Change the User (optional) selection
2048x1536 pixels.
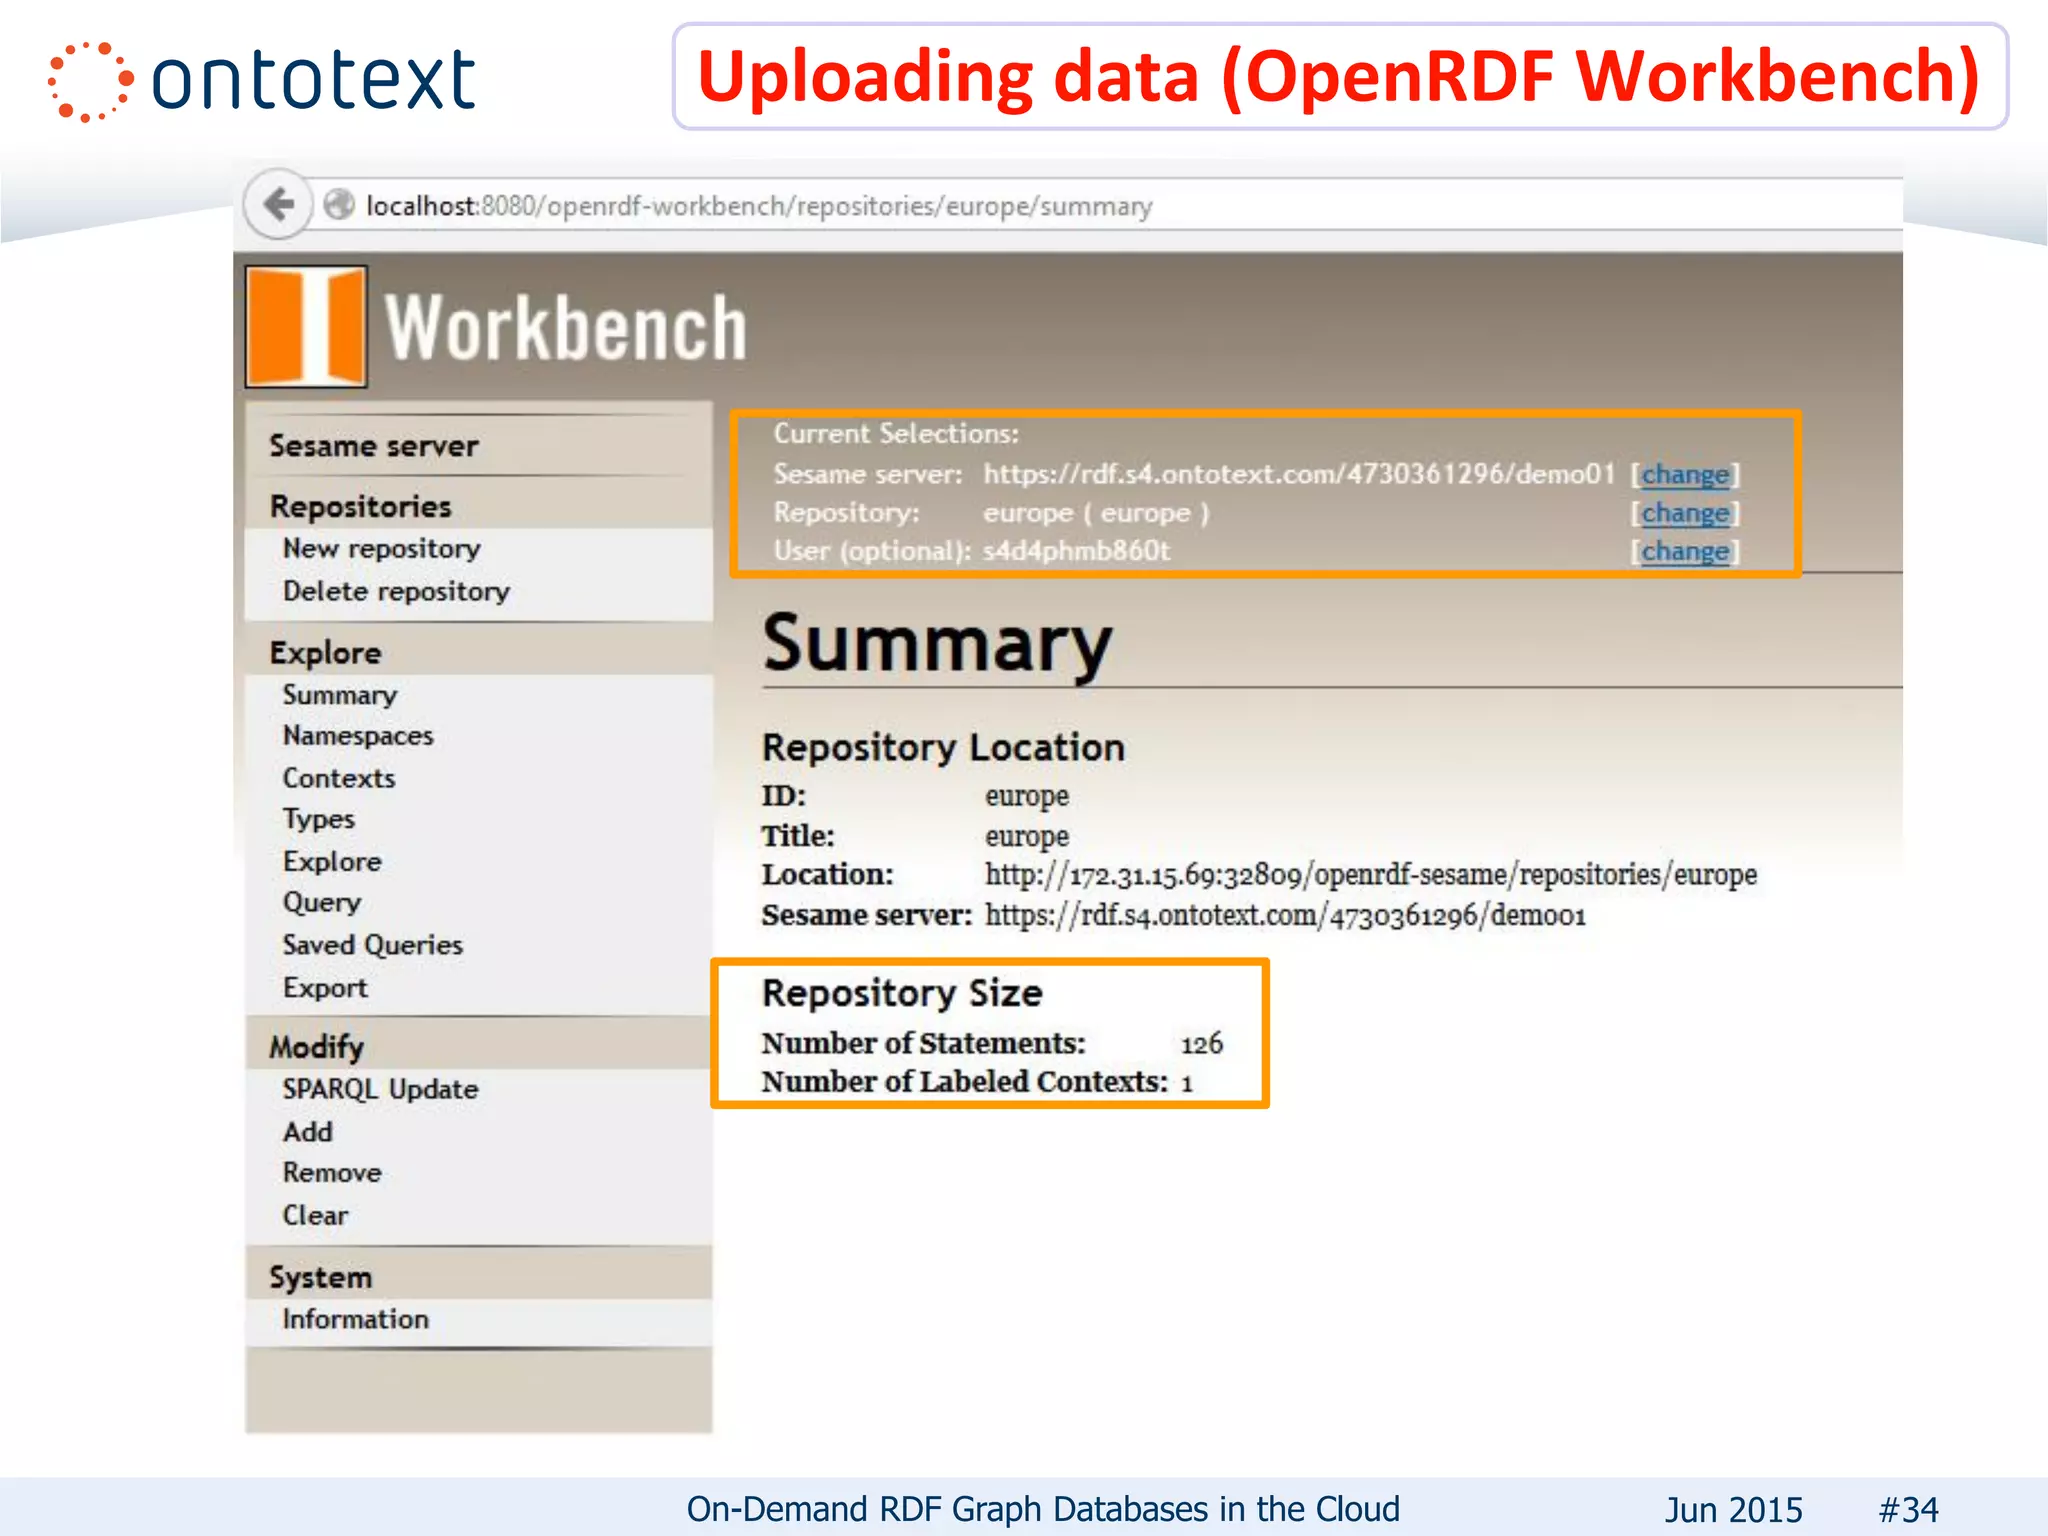pyautogui.click(x=1685, y=552)
